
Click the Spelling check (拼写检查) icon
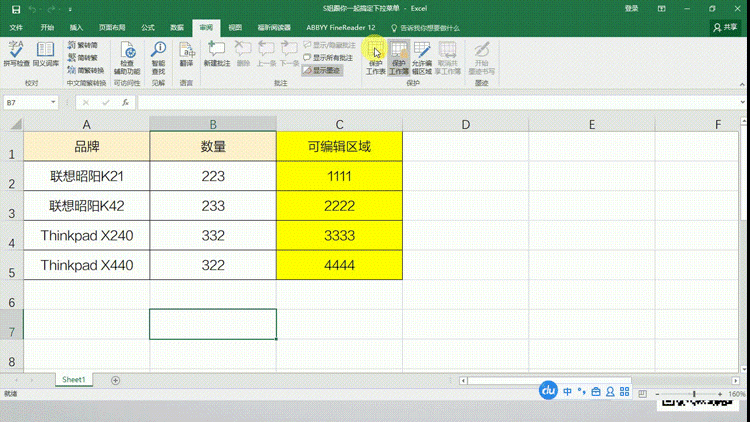(x=16, y=54)
